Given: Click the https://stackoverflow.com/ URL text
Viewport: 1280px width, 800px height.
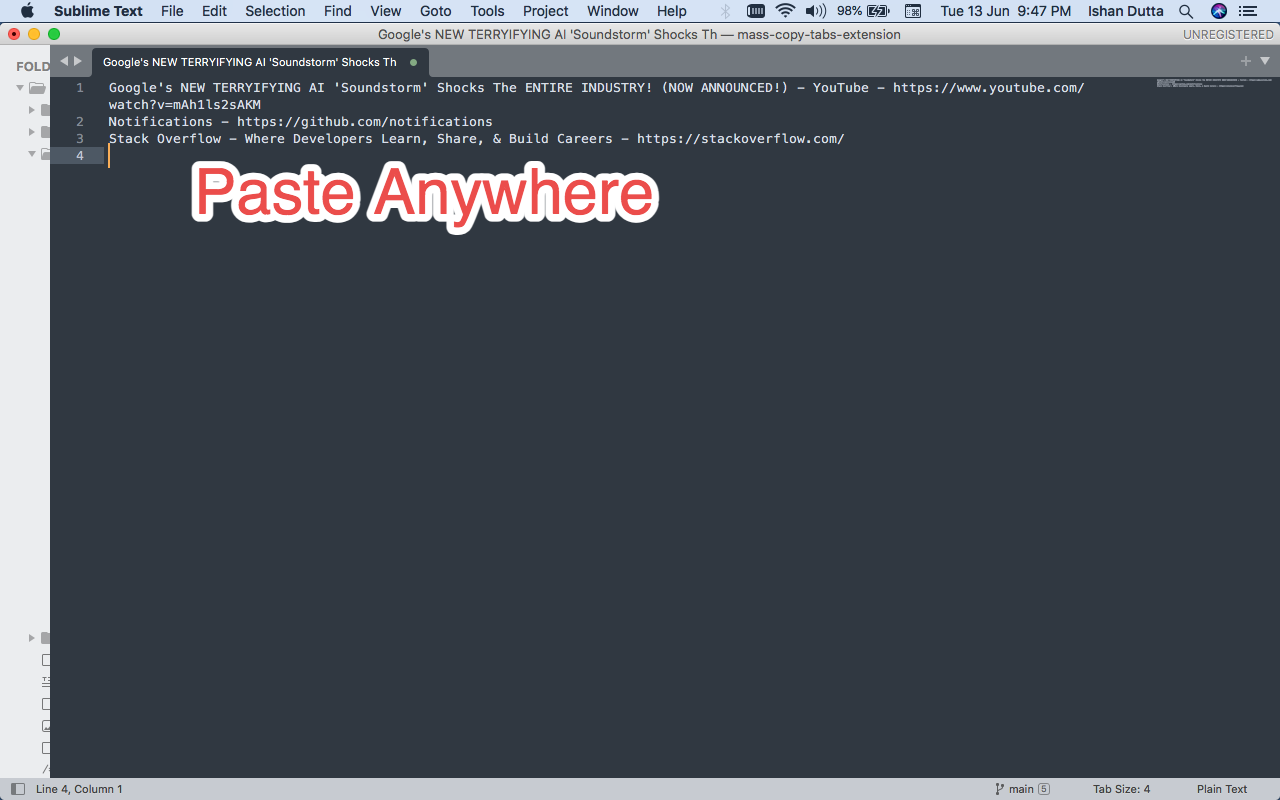Looking at the screenshot, I should pyautogui.click(x=741, y=139).
